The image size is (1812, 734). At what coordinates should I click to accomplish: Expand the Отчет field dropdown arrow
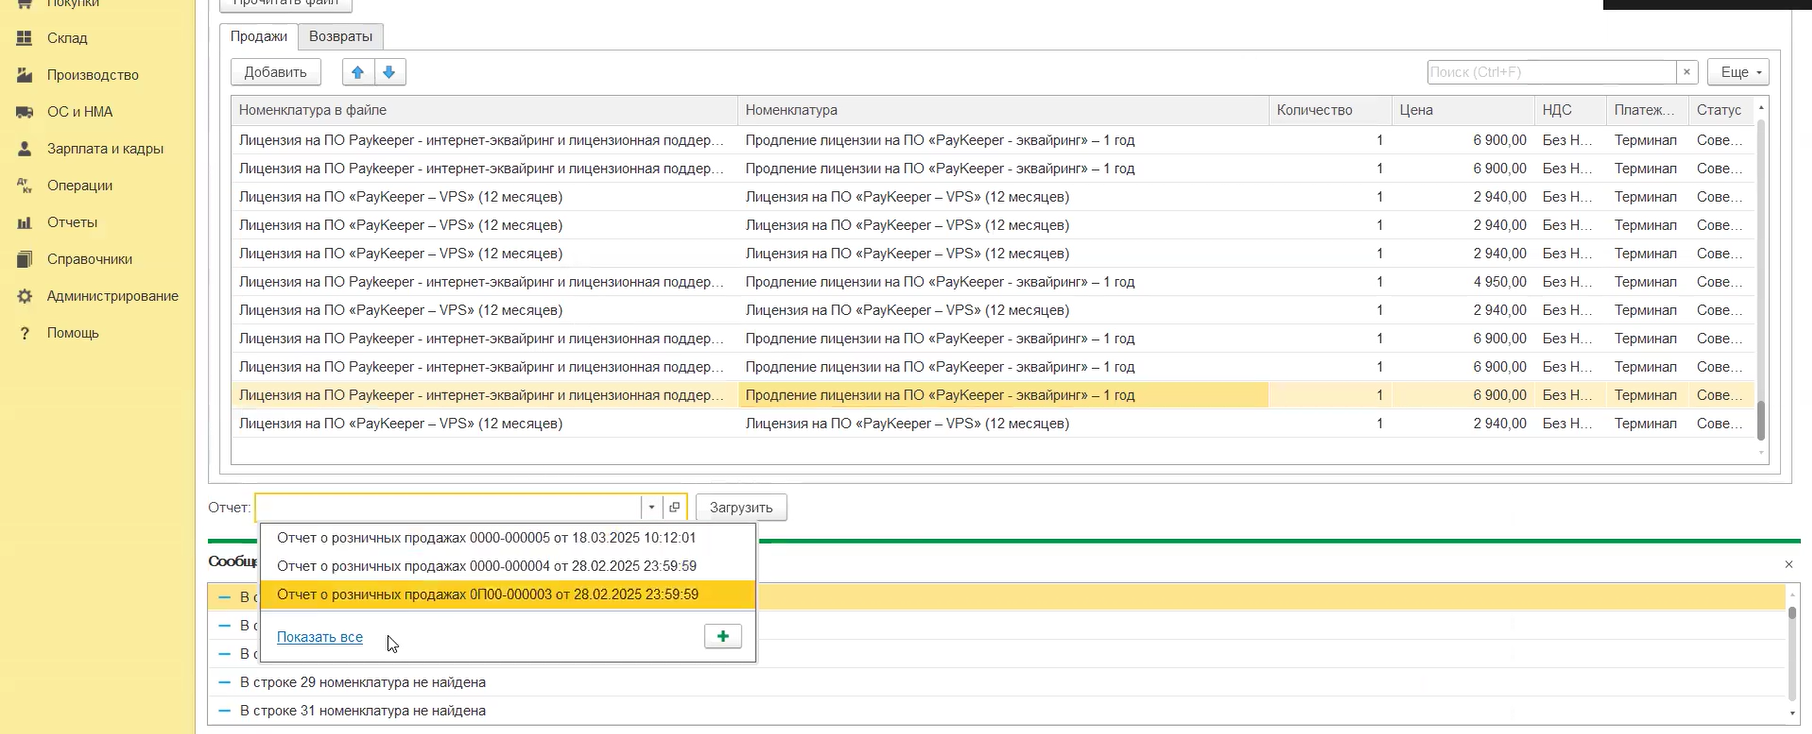coord(651,507)
